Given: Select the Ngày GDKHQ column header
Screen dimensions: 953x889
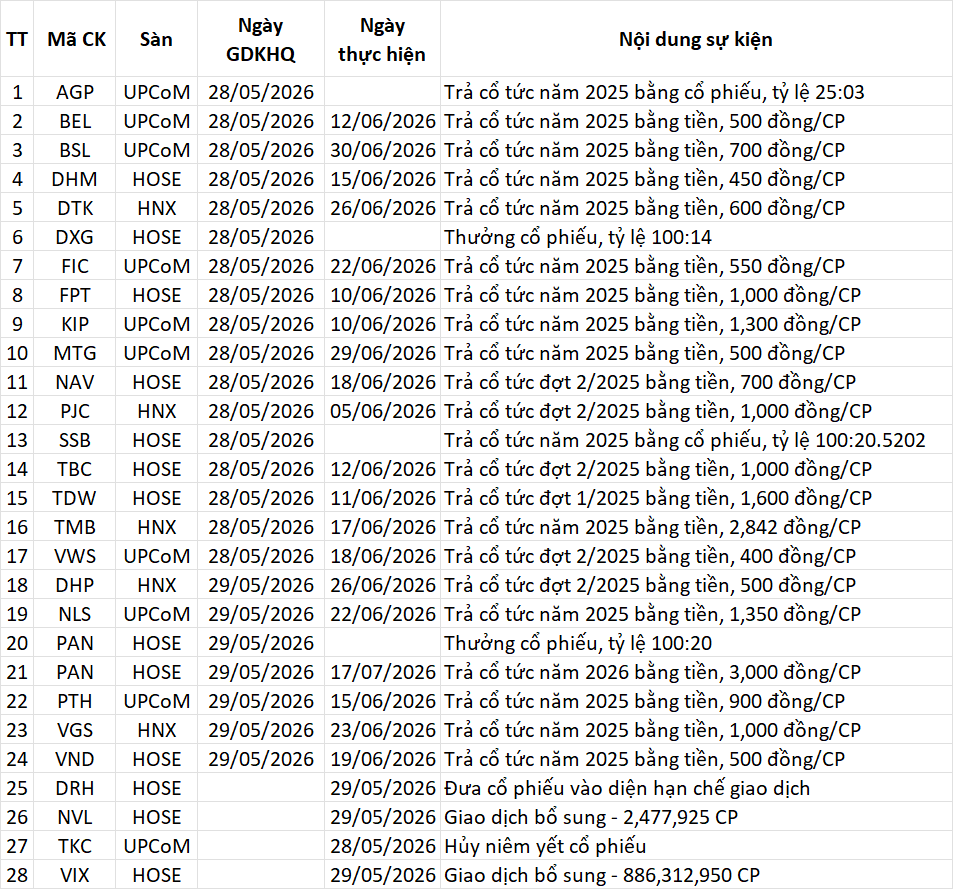Looking at the screenshot, I should click(x=261, y=39).
